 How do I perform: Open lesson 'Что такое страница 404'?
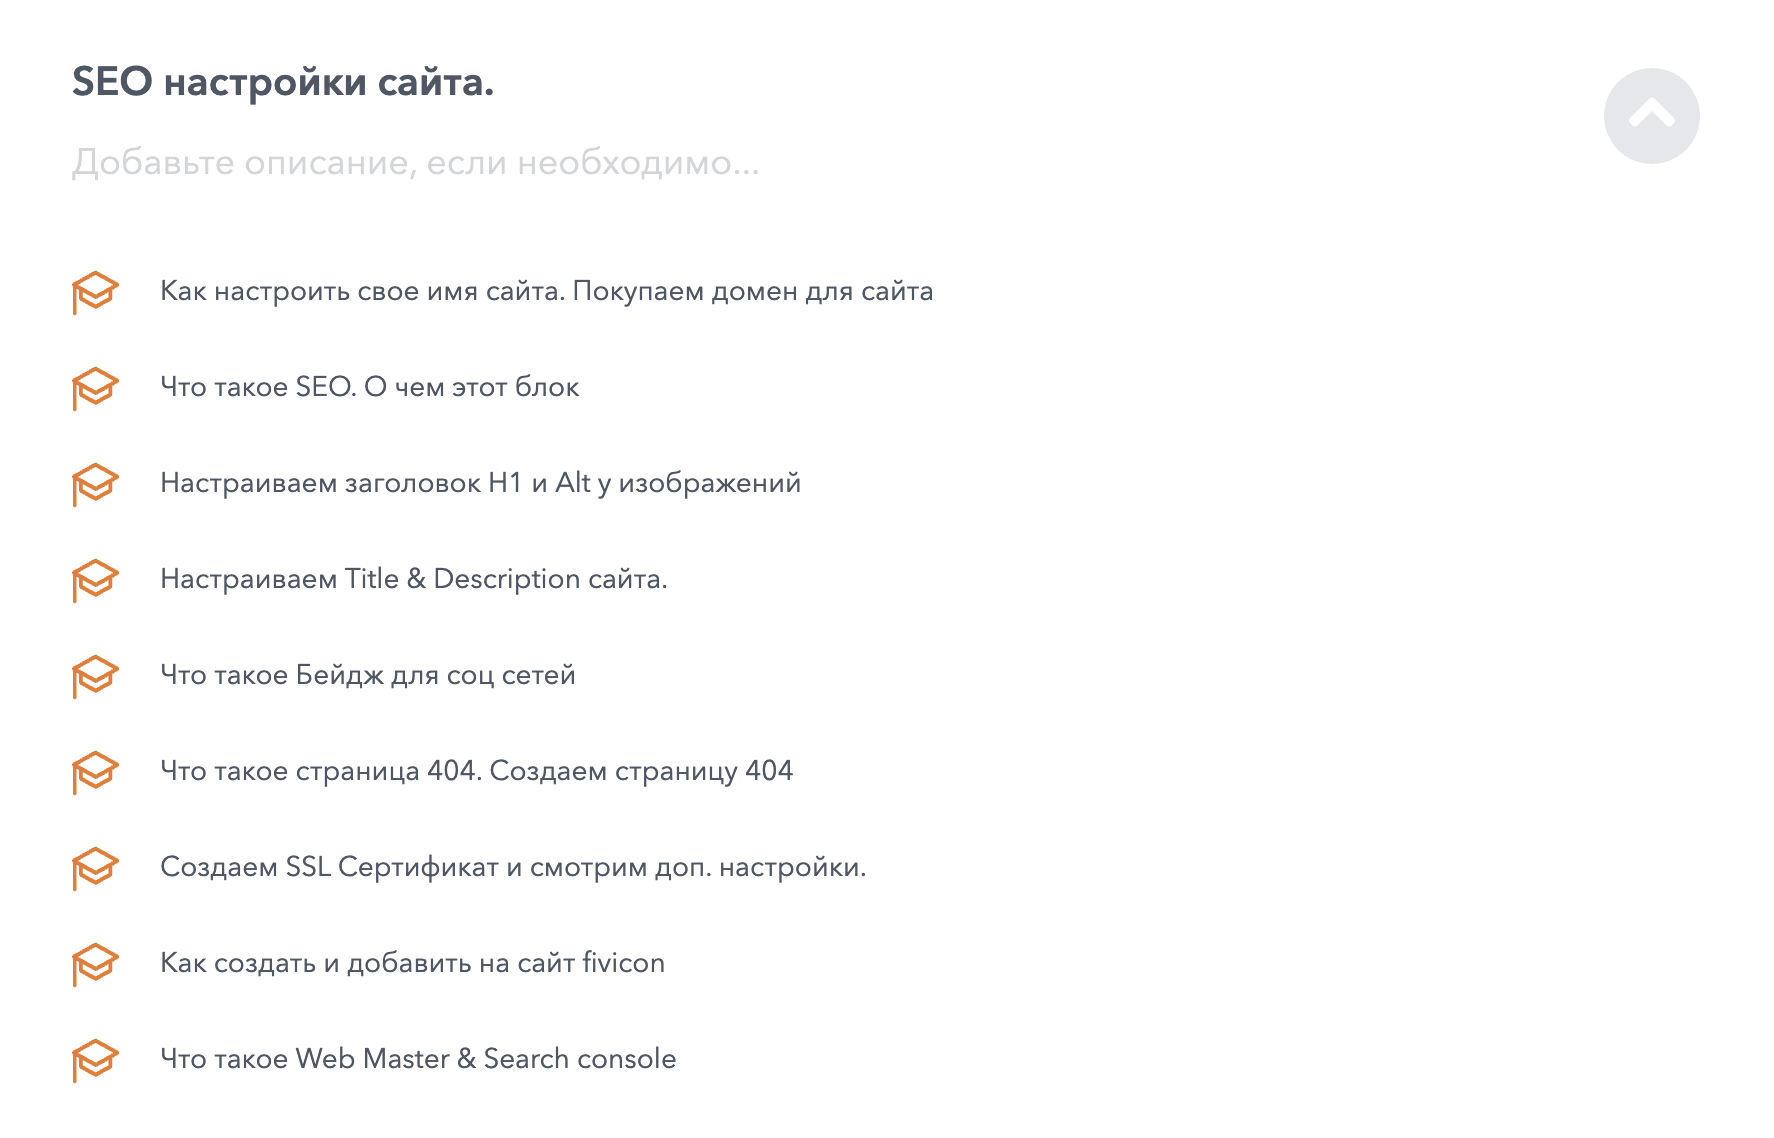point(476,771)
